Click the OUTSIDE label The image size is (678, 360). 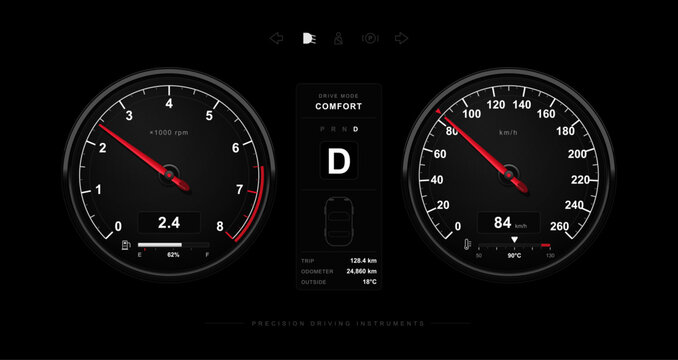313,282
